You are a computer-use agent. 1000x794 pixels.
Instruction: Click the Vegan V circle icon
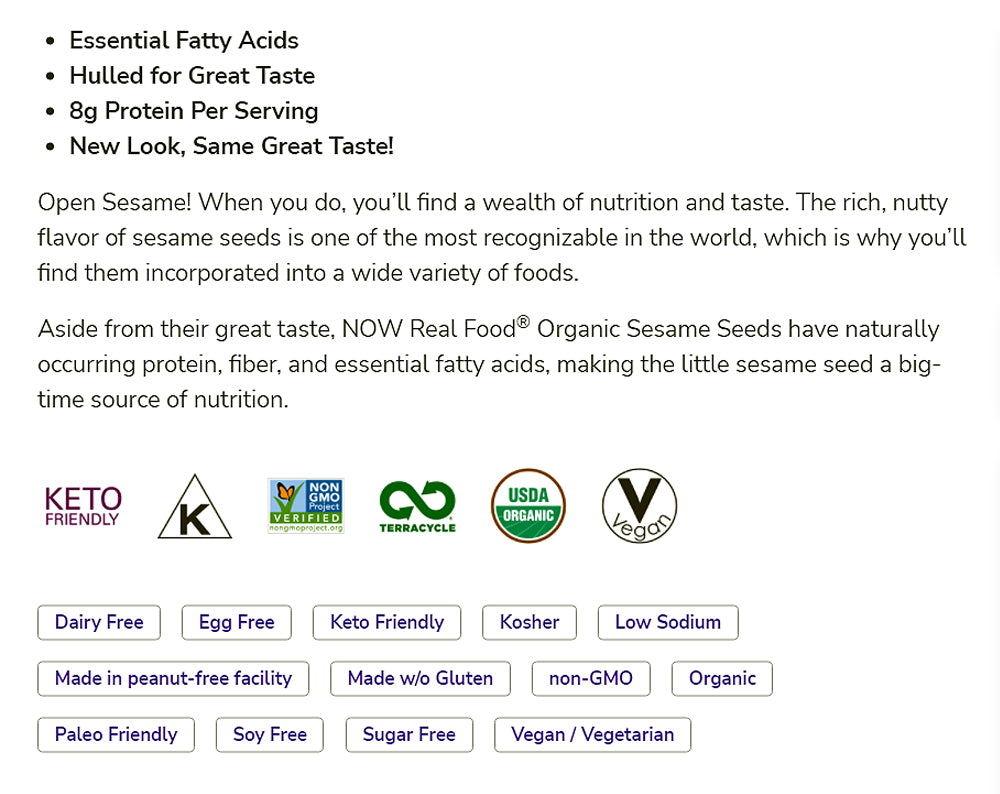639,507
